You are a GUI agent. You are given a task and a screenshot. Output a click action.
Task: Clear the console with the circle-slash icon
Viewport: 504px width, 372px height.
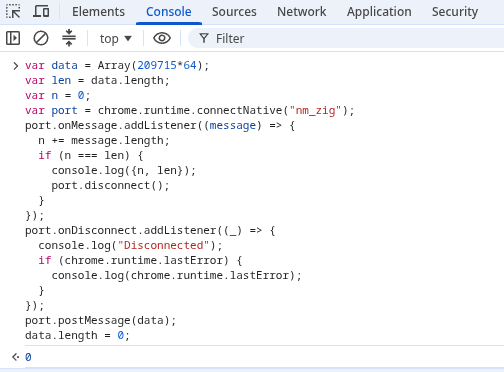click(41, 38)
